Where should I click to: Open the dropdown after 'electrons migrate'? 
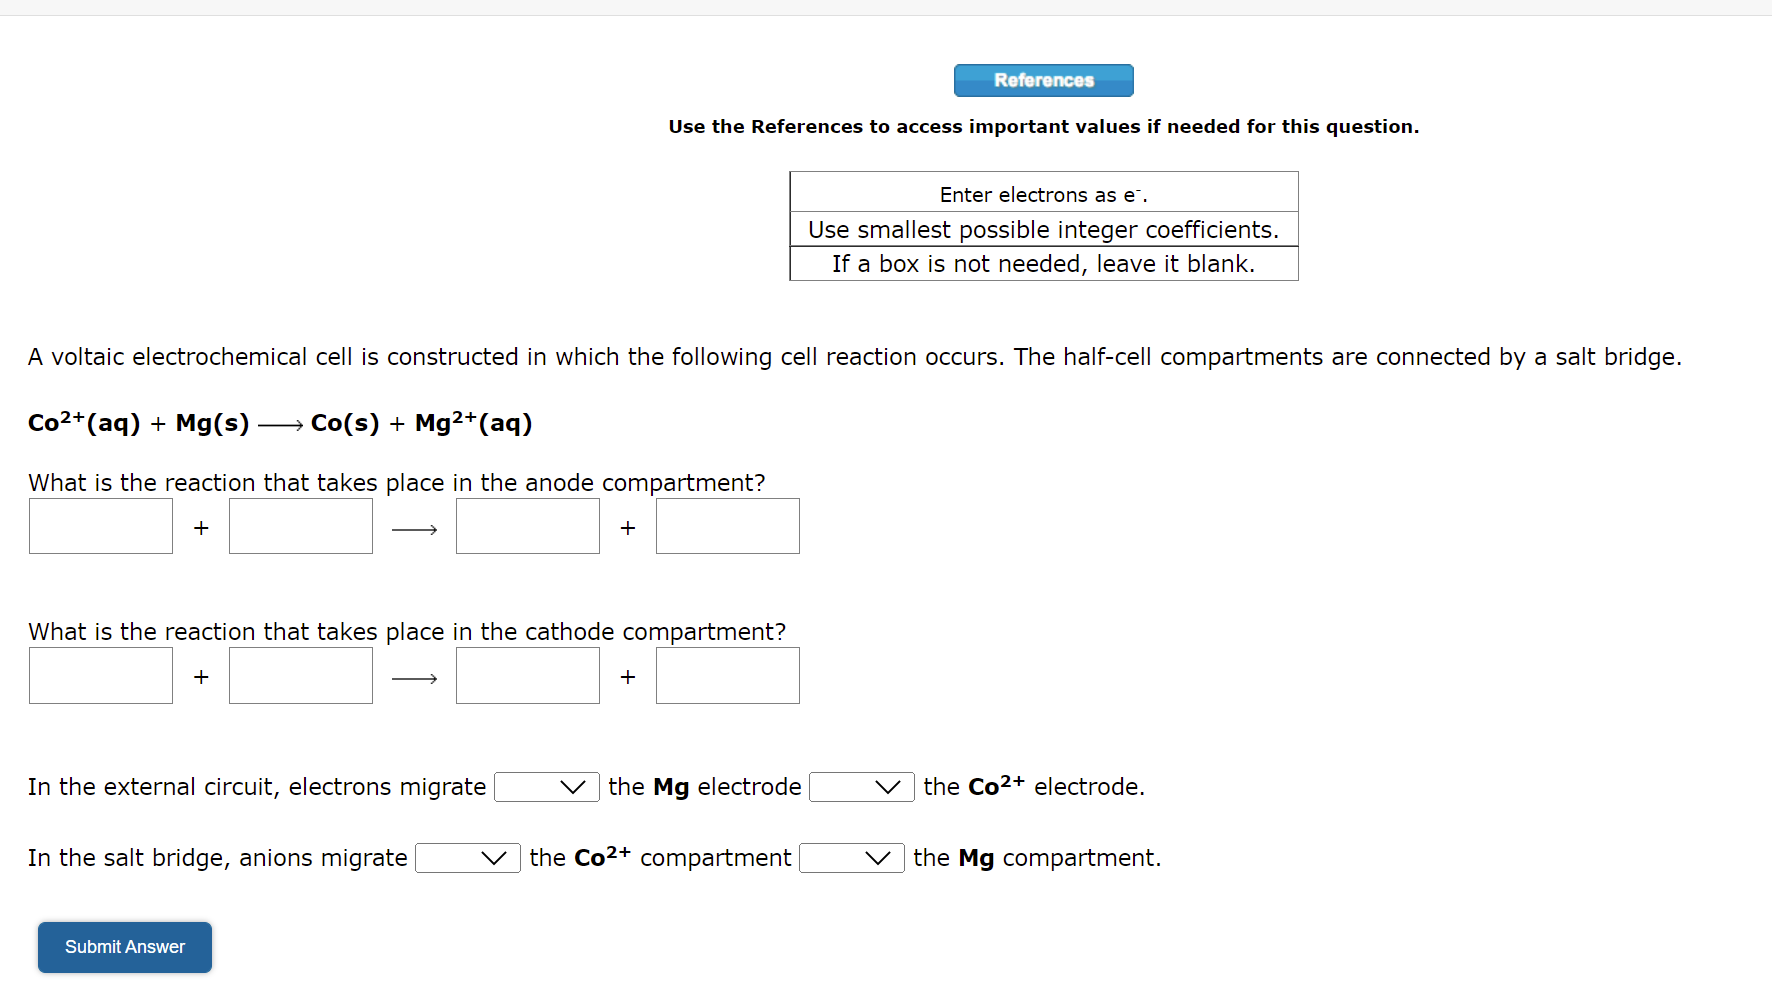[546, 787]
